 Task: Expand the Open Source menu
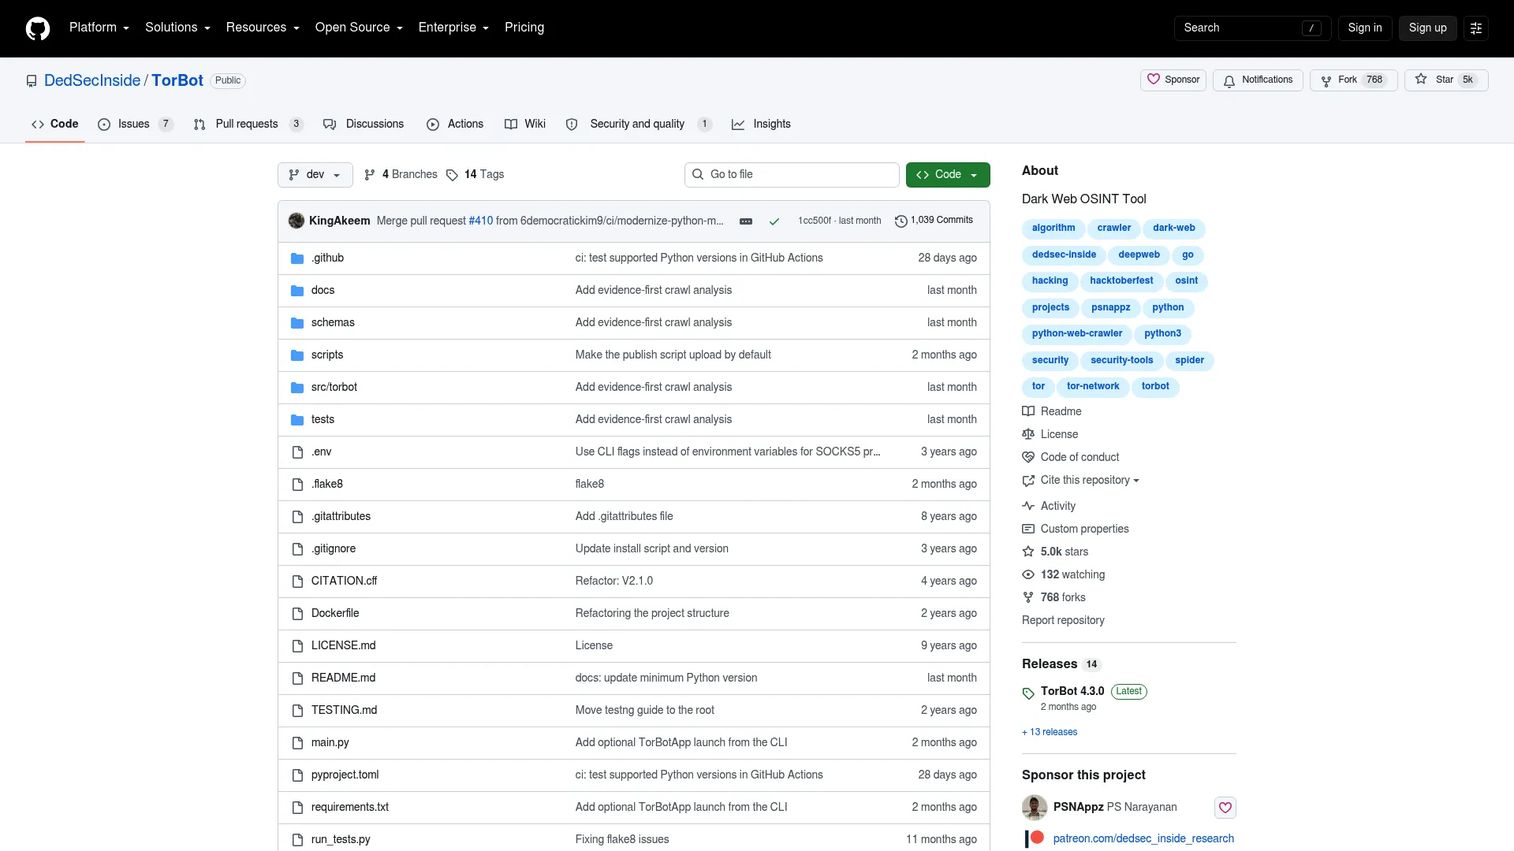[x=359, y=28]
